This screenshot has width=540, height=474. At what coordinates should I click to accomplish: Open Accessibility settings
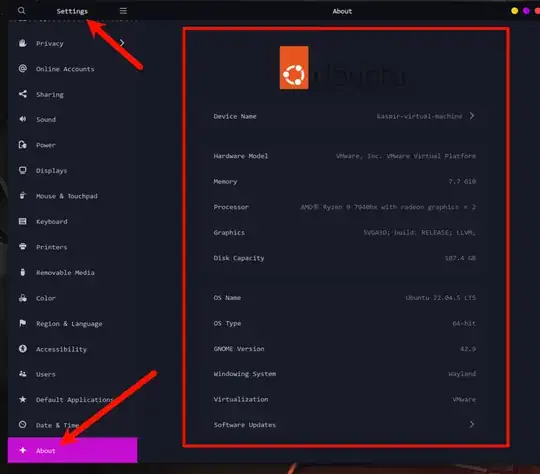tap(72, 349)
